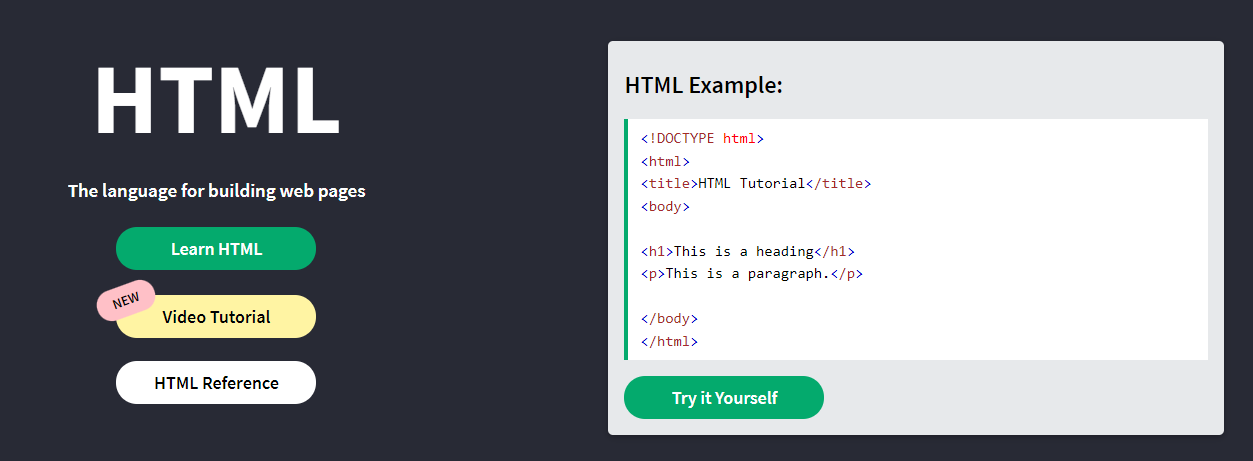Click the 'HTML Example:' heading

pos(703,86)
